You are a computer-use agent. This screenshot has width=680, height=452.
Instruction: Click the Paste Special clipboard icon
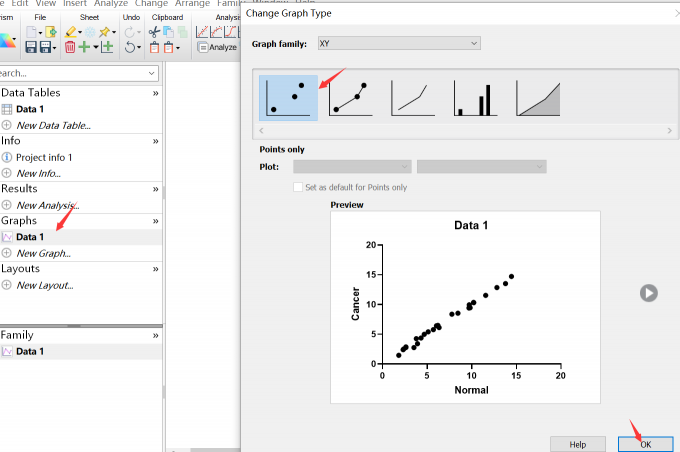168,47
